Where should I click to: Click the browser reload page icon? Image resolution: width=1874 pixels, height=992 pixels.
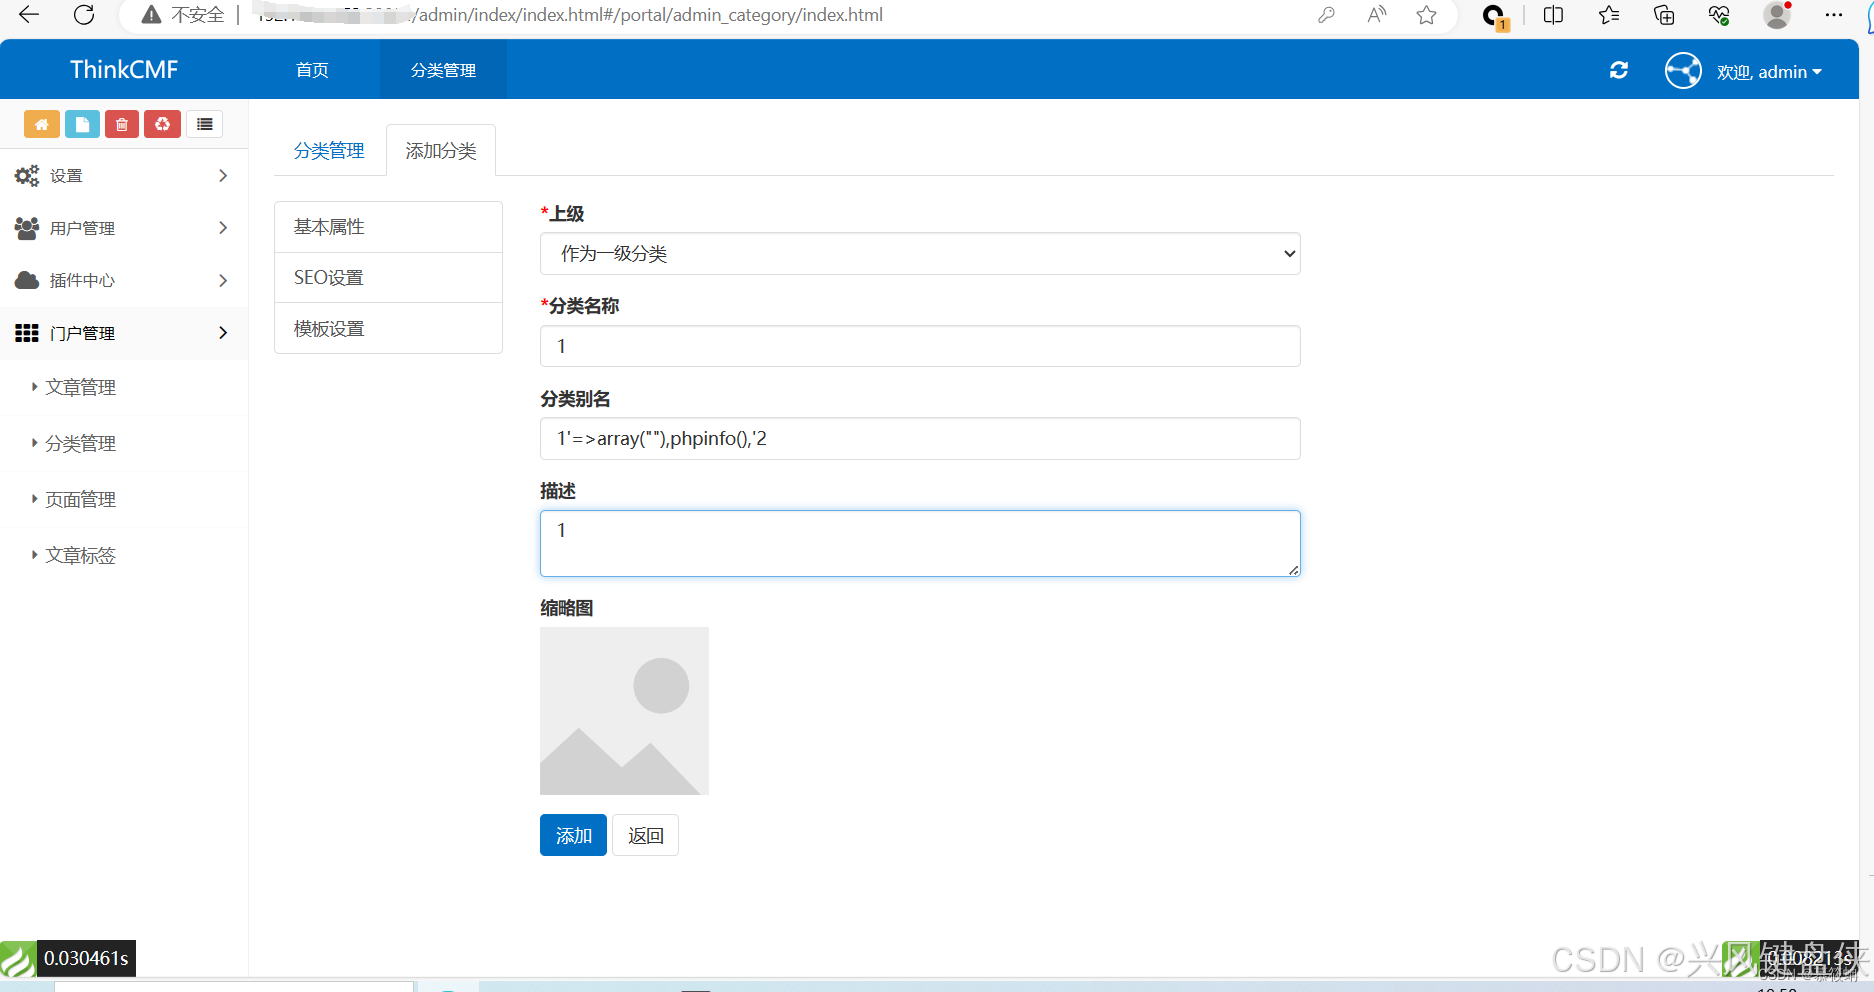click(84, 15)
